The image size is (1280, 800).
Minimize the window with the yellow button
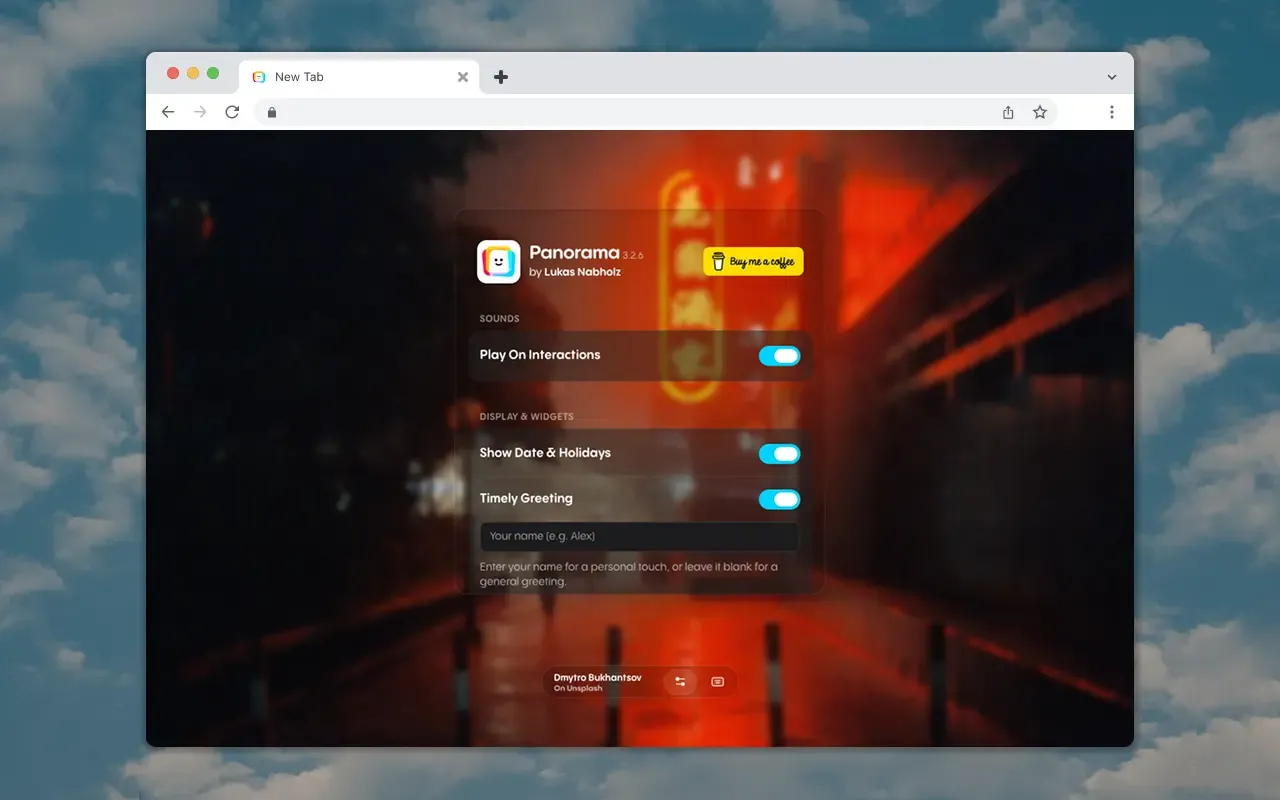(193, 73)
